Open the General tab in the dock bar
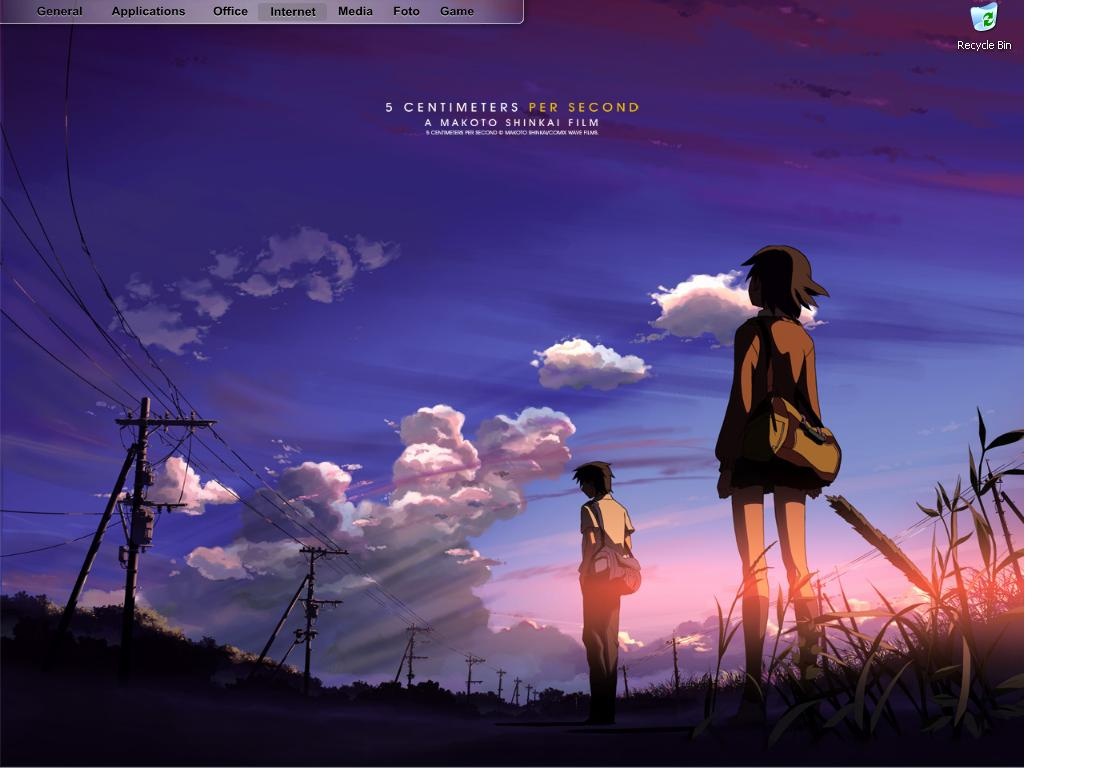1093x768 pixels. [x=59, y=11]
